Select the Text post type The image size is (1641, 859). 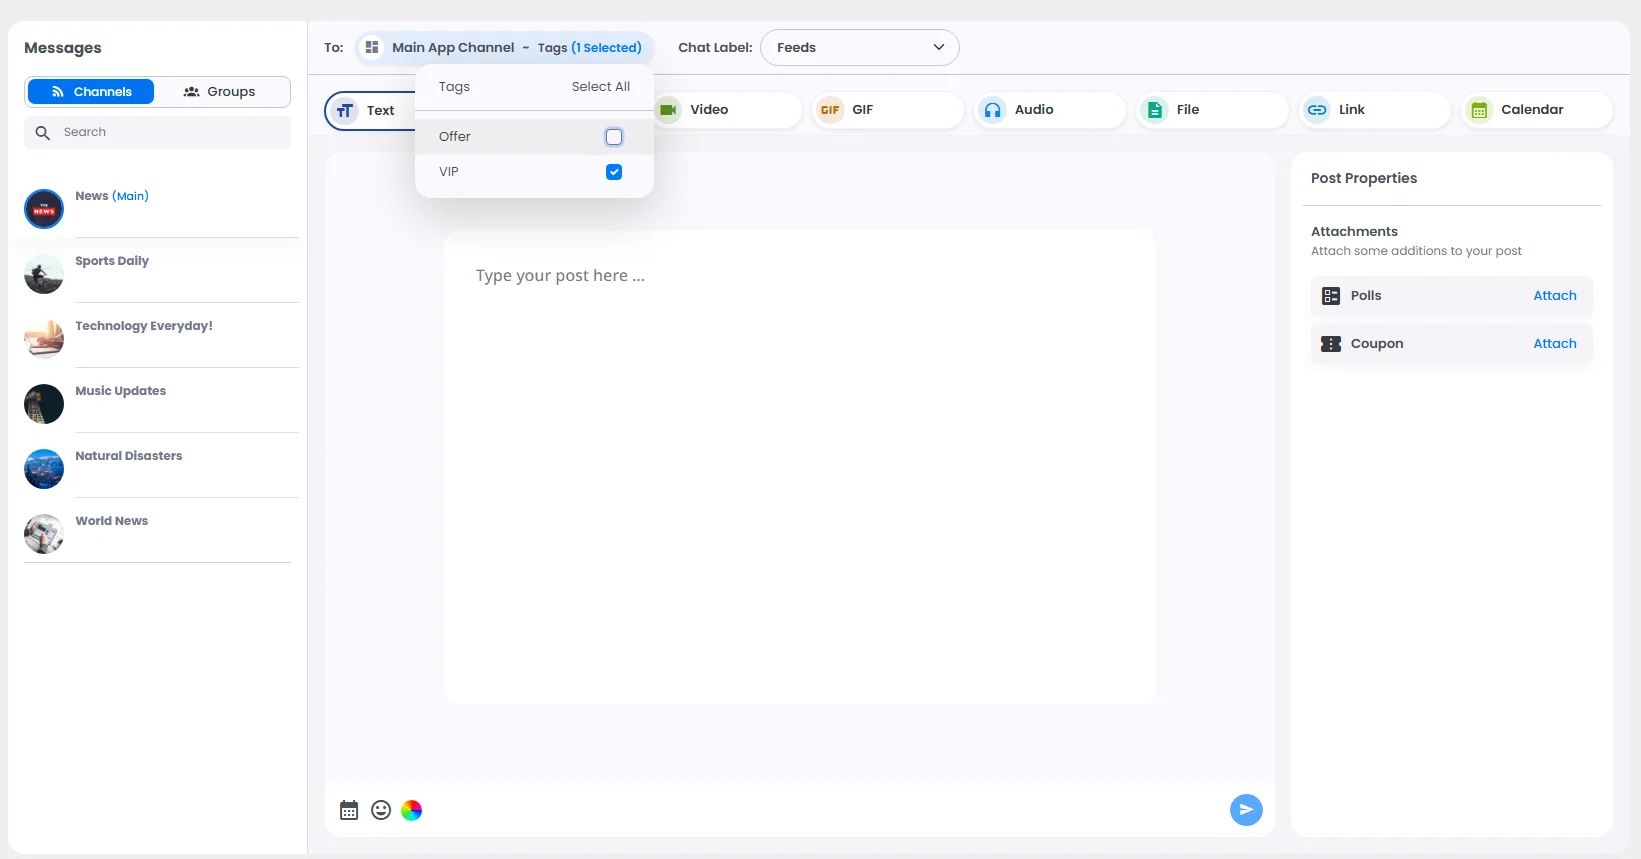[370, 111]
